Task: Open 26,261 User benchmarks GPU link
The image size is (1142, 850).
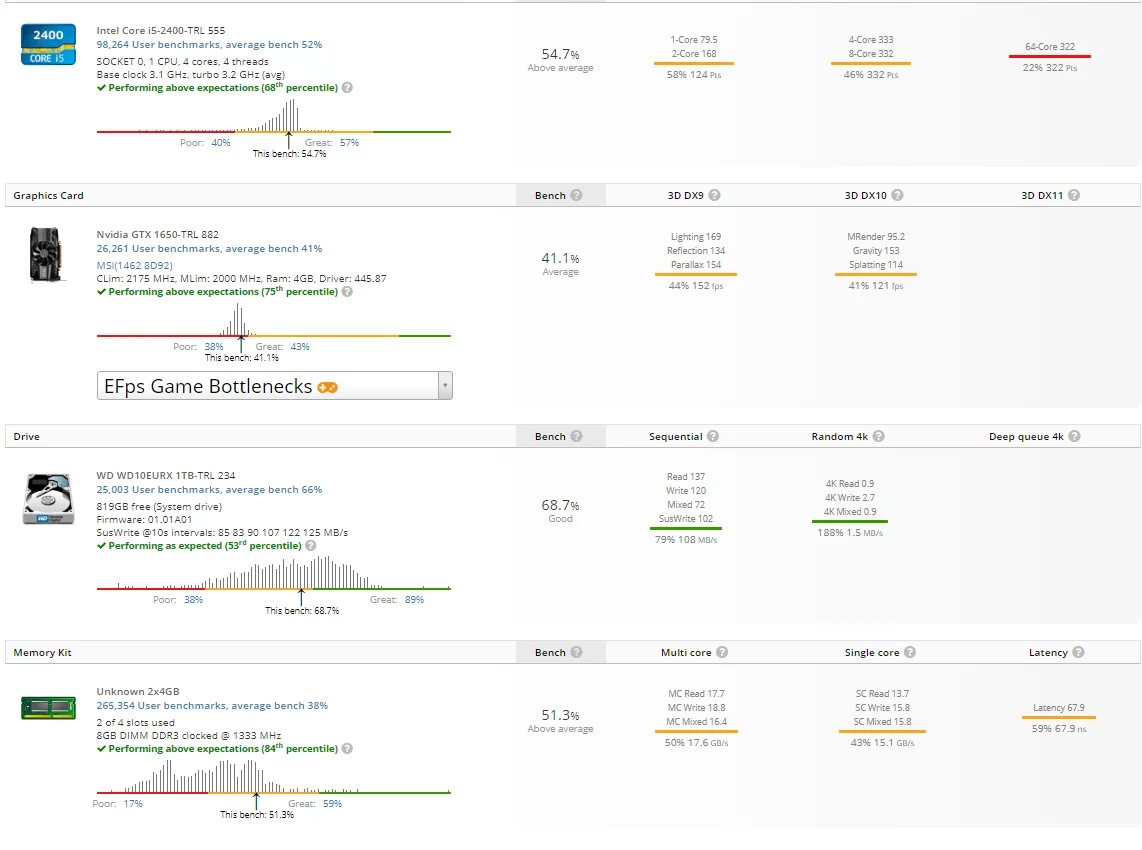Action: point(209,248)
